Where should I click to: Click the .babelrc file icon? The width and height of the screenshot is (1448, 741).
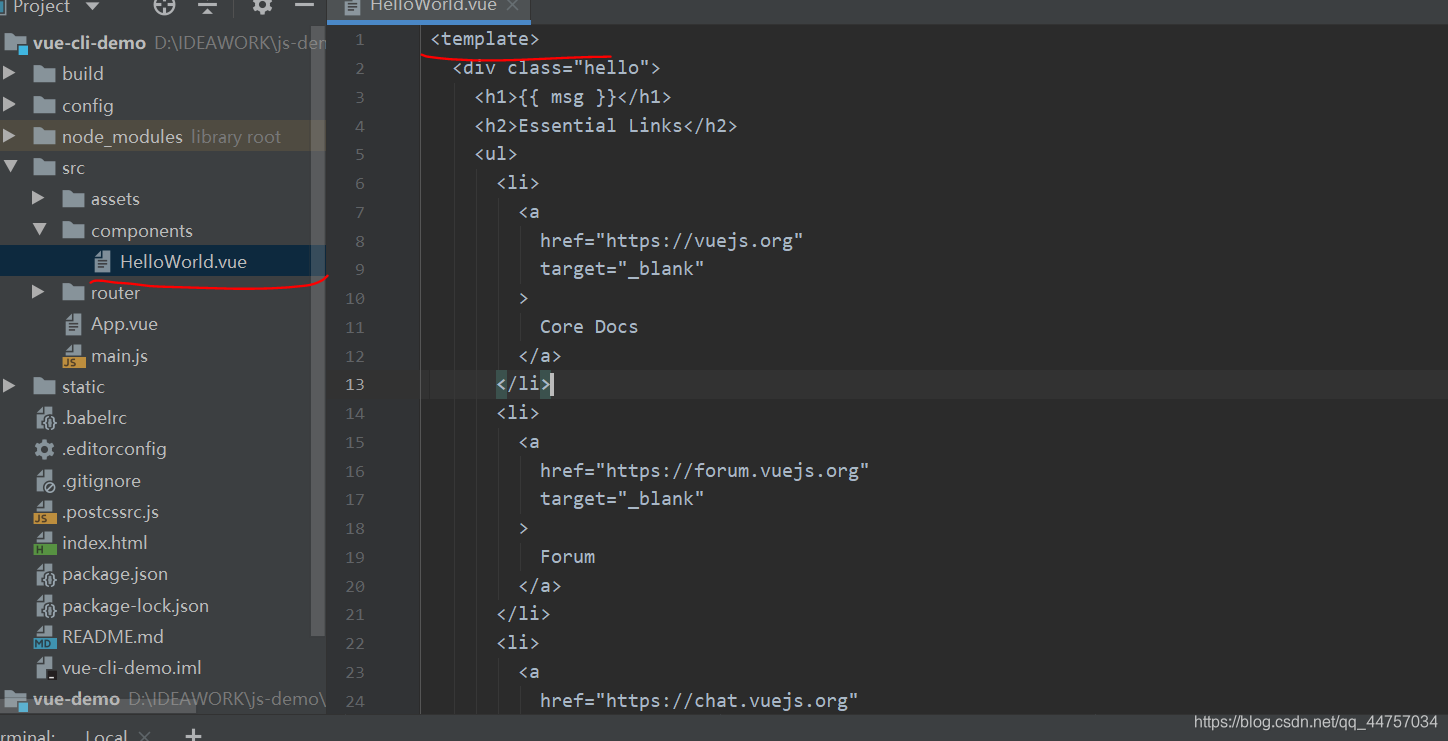[x=45, y=418]
